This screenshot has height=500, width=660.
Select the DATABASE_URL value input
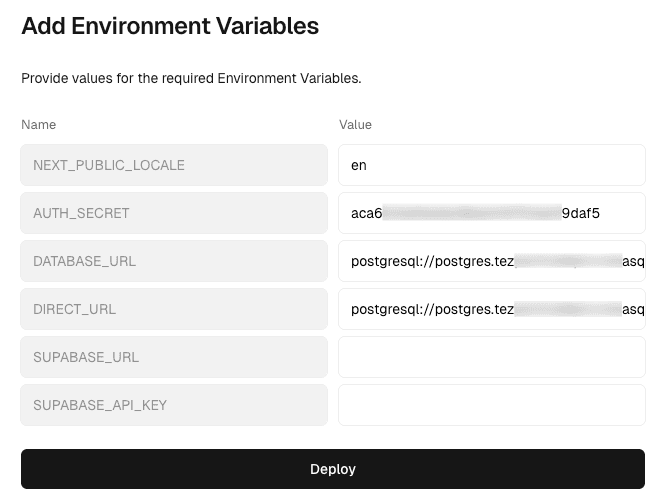(x=491, y=261)
